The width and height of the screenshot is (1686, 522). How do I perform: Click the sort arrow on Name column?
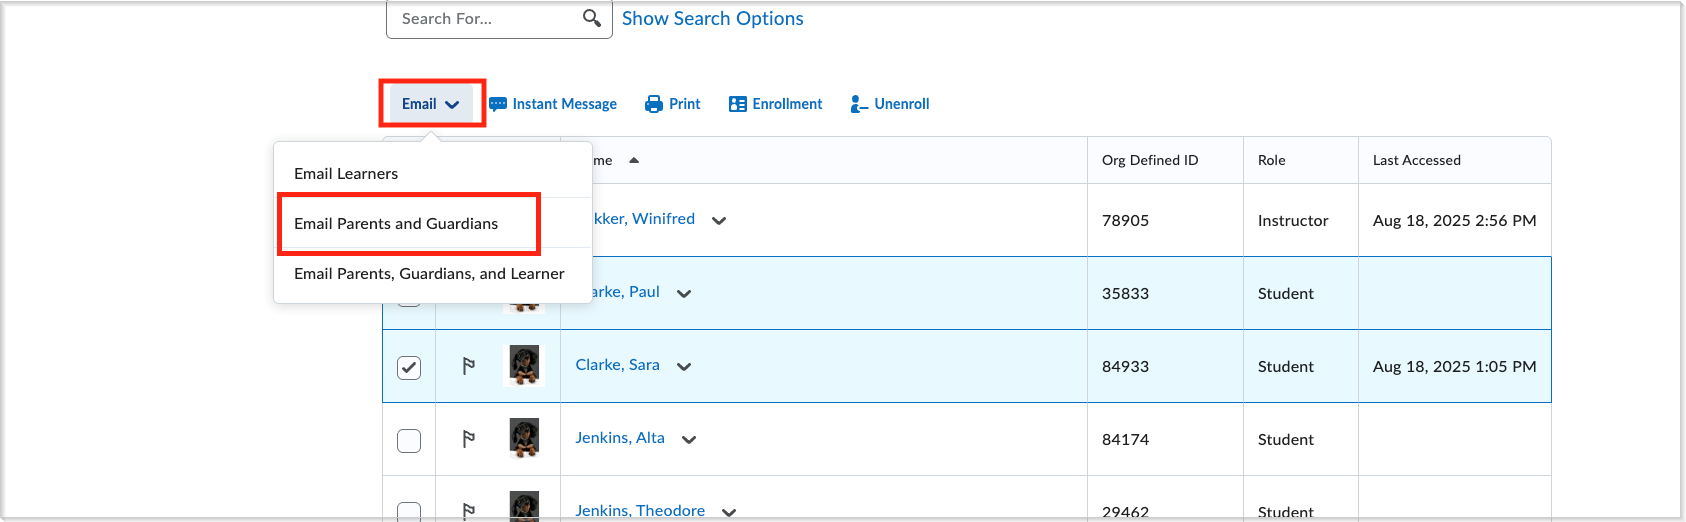coord(634,160)
